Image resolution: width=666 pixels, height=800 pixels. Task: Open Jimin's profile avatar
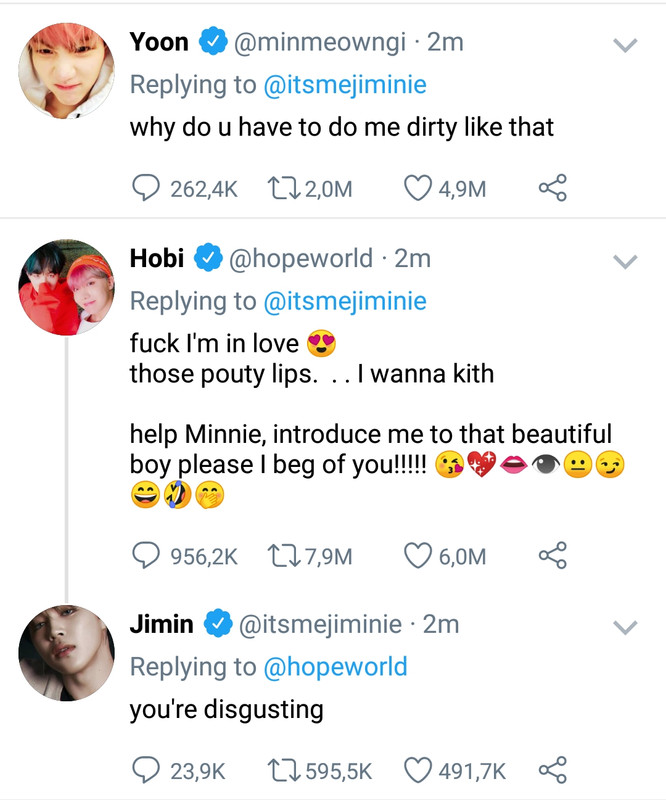(66, 652)
